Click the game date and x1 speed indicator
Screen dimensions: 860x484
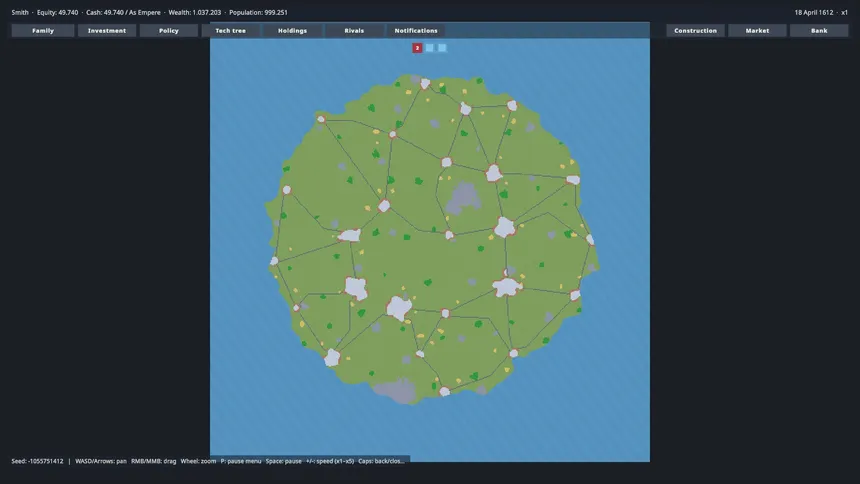[821, 12]
